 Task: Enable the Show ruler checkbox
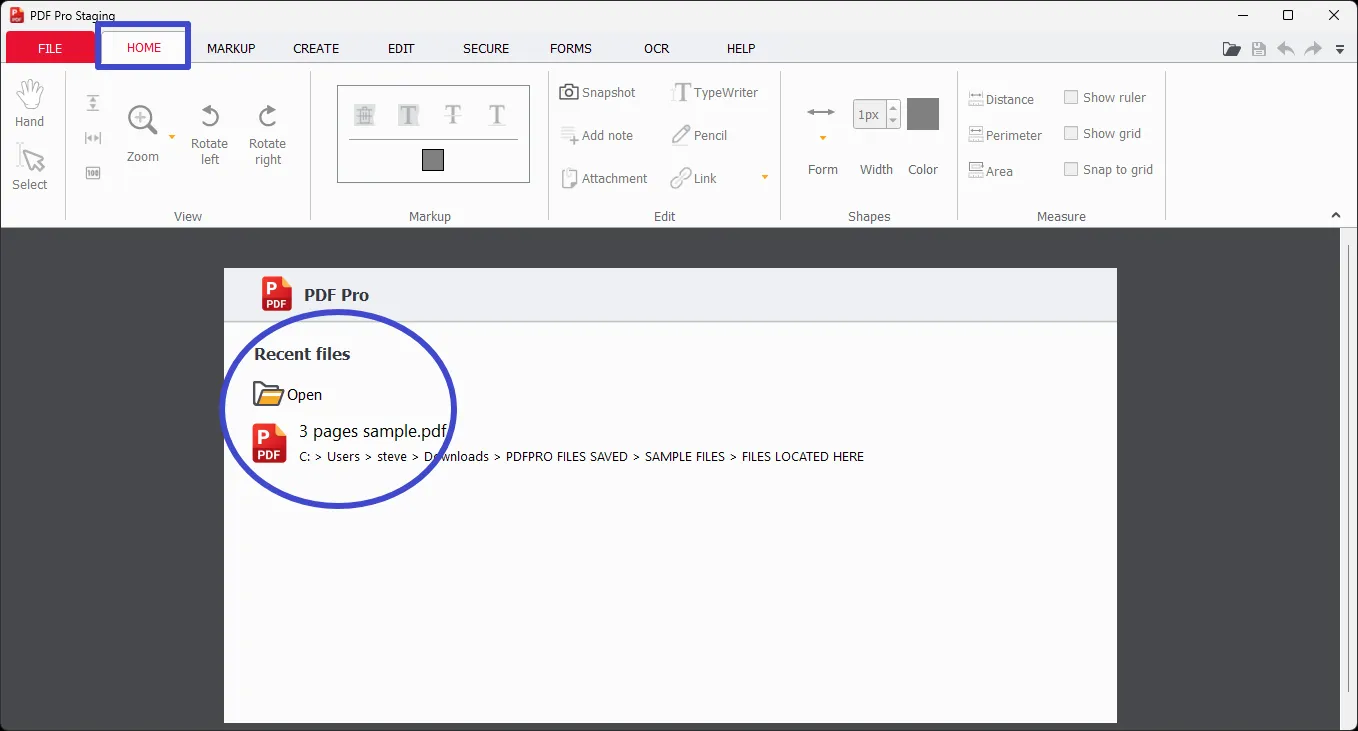(x=1071, y=97)
